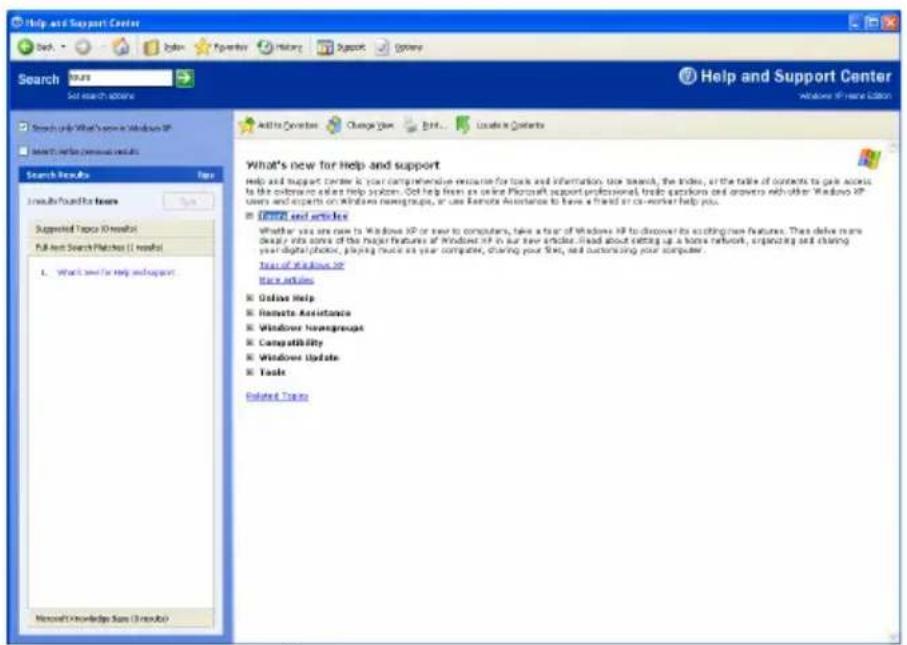The image size is (907, 645).
Task: Expand the Windows Newsgroups section
Action: (x=250, y=328)
